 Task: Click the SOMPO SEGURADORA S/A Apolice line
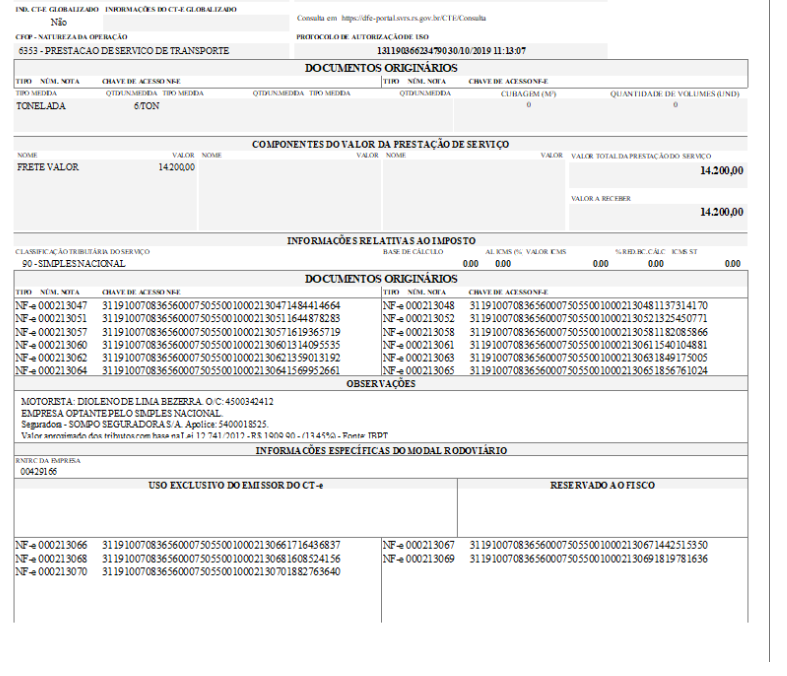pos(145,425)
